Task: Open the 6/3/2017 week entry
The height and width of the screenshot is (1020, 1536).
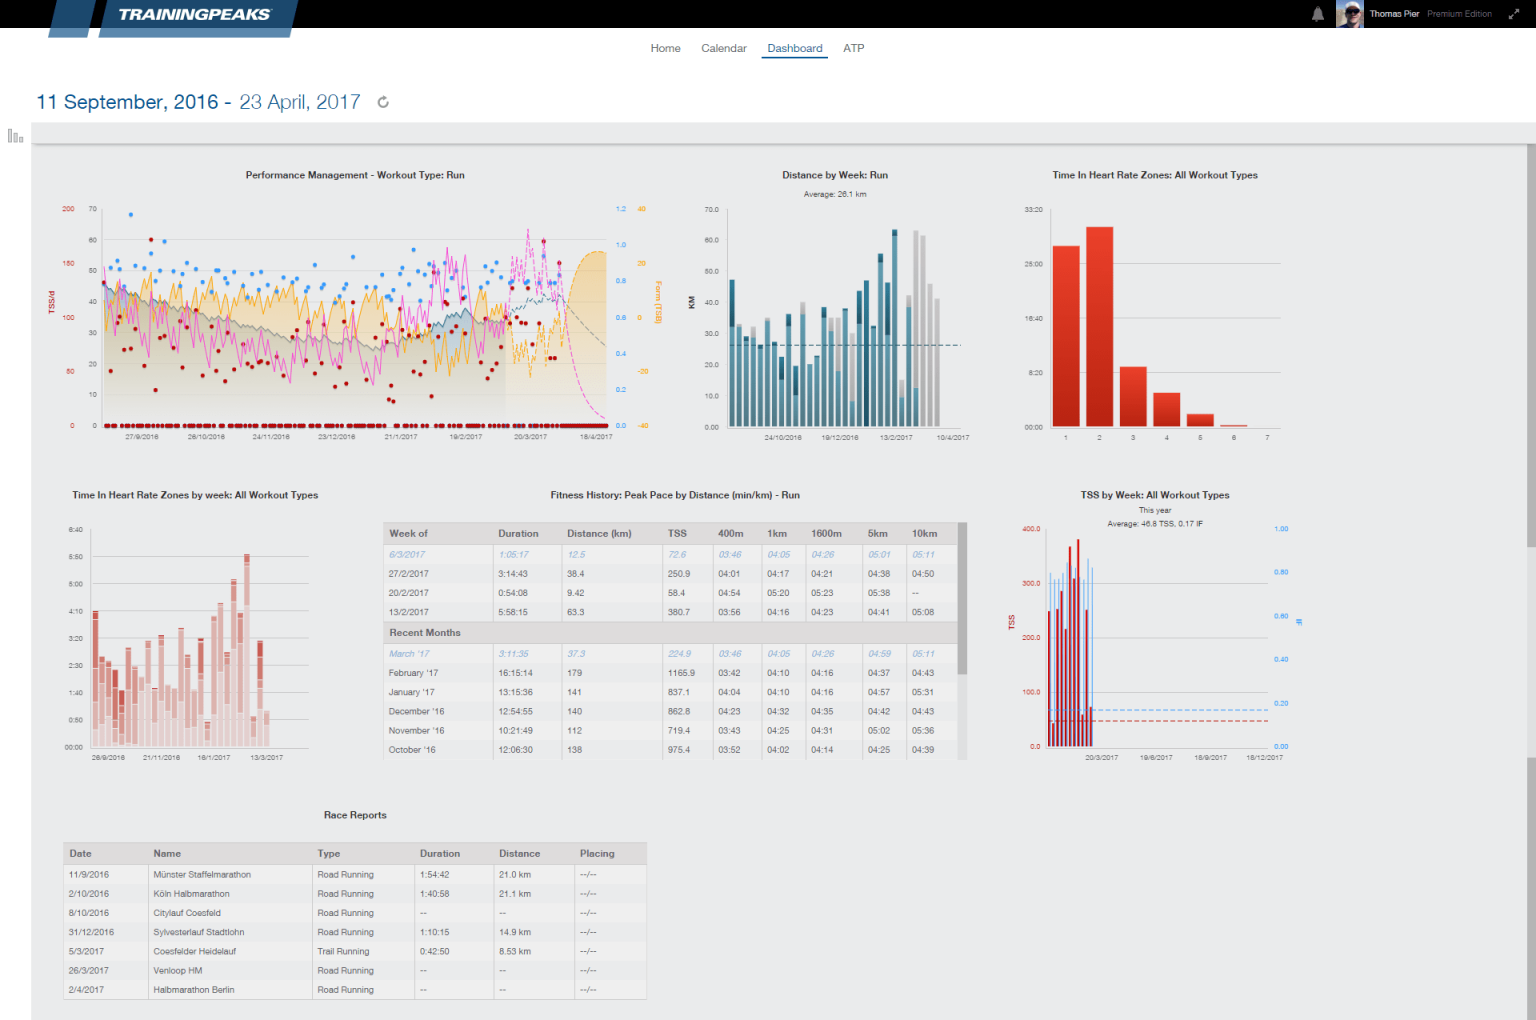Action: [407, 554]
